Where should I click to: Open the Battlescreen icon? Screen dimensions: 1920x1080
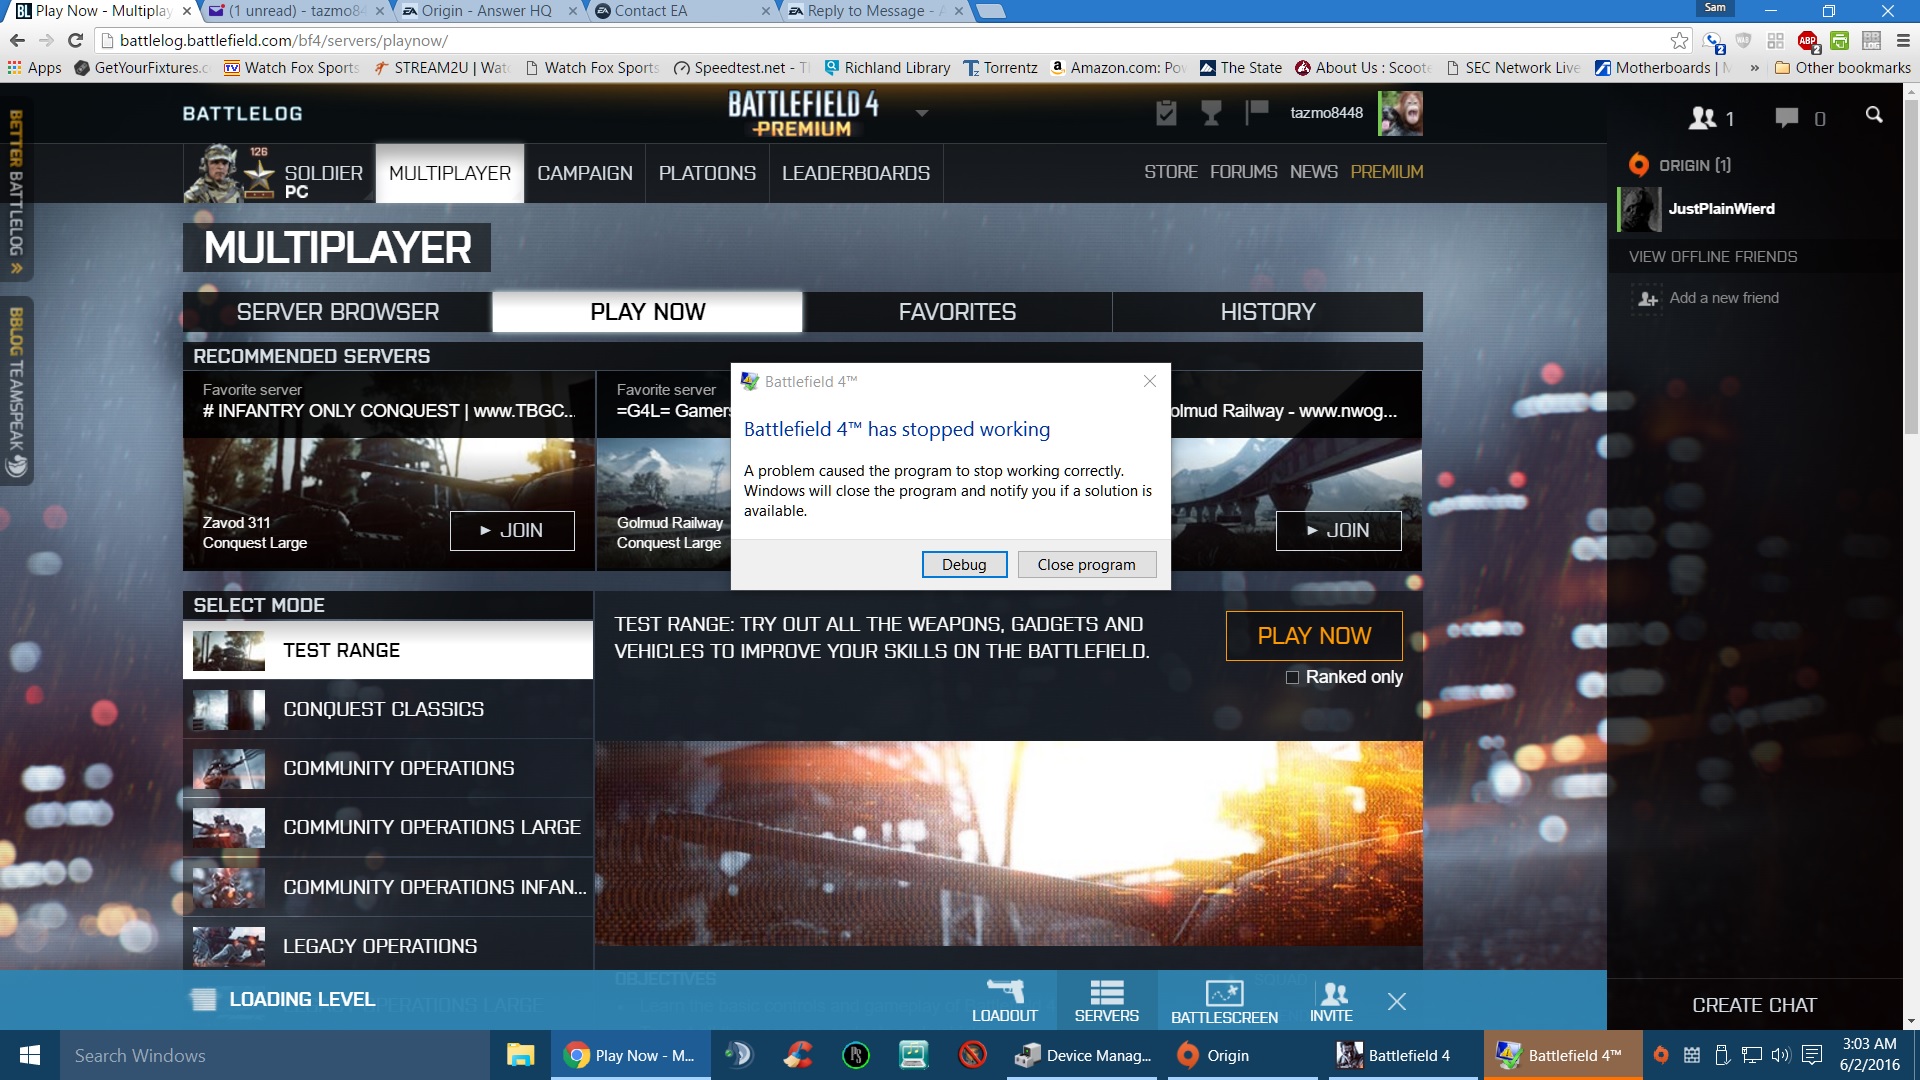pos(1224,1000)
